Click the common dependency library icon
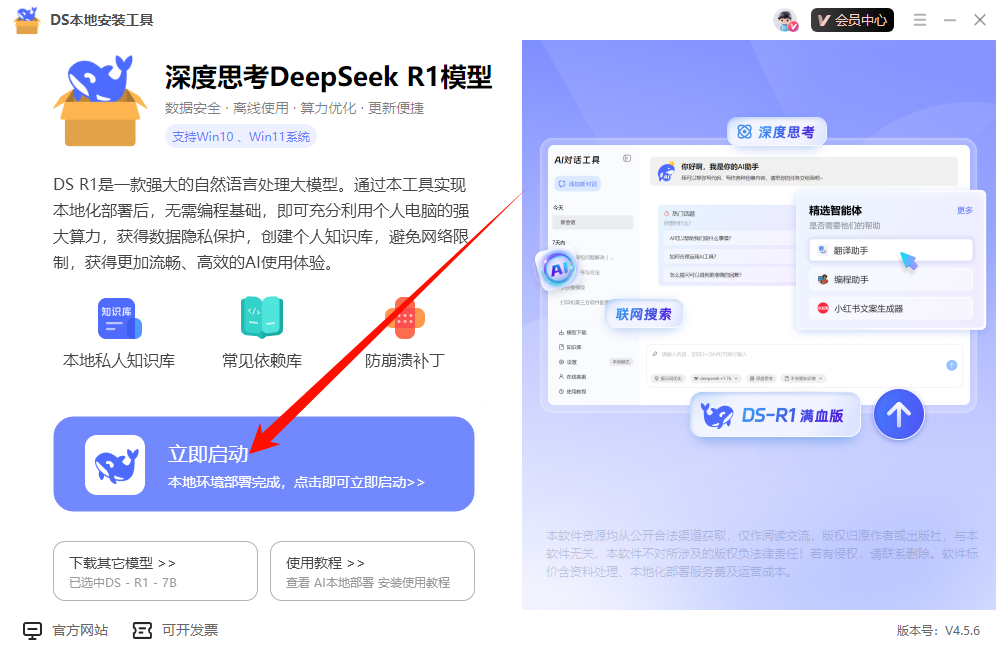 click(x=261, y=318)
